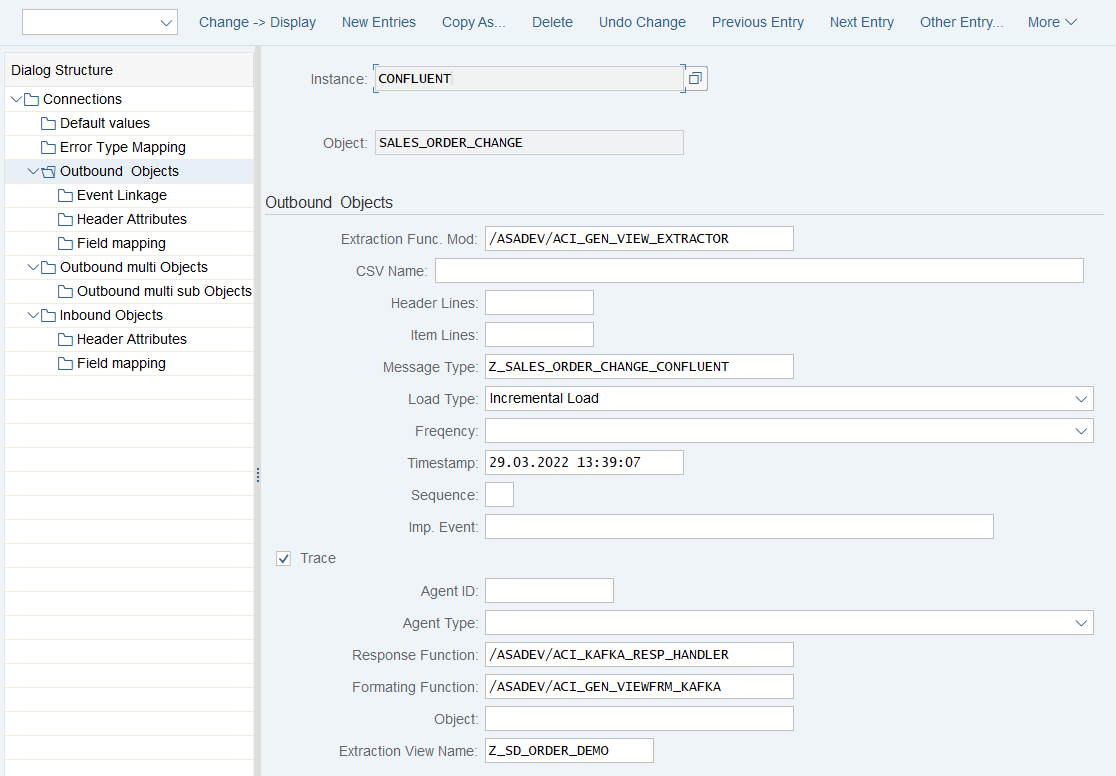Click the Timestamp input field
The height and width of the screenshot is (776, 1116).
click(x=584, y=463)
